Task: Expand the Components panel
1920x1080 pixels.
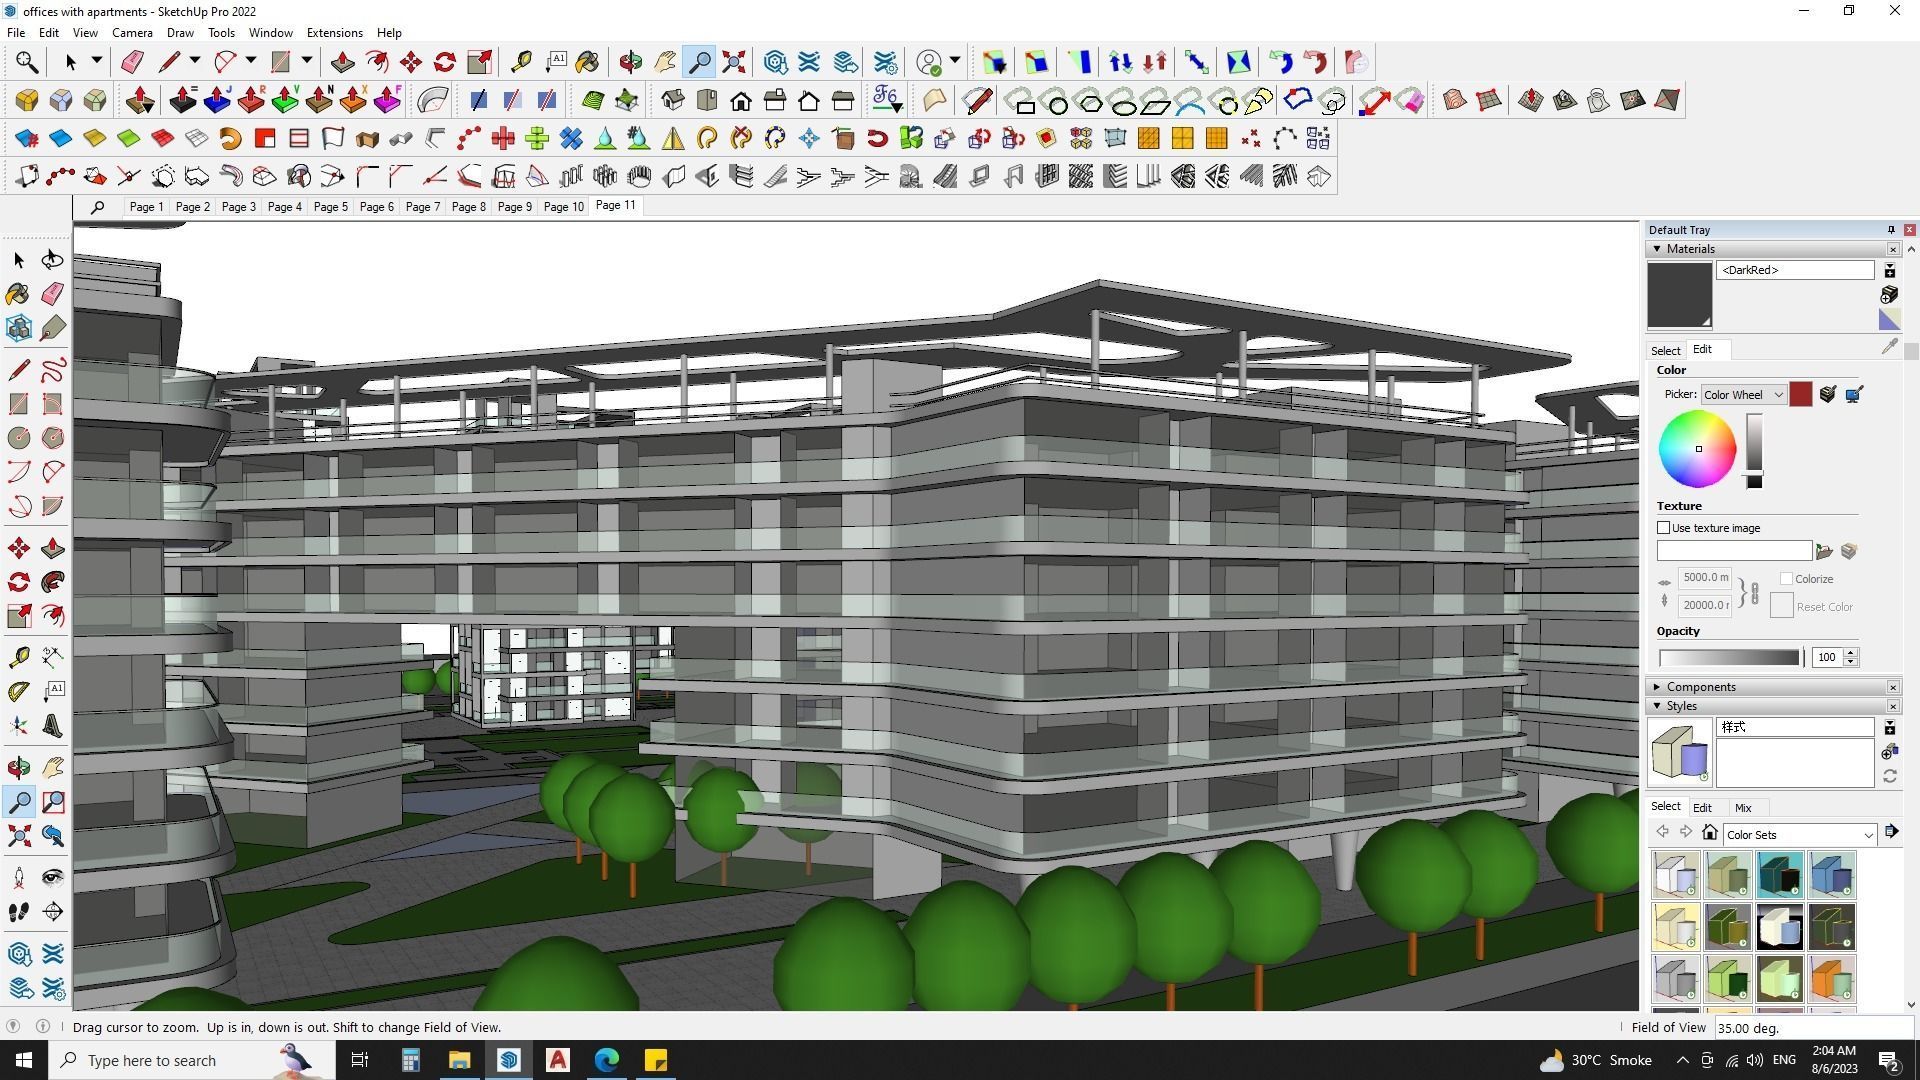Action: point(1657,687)
